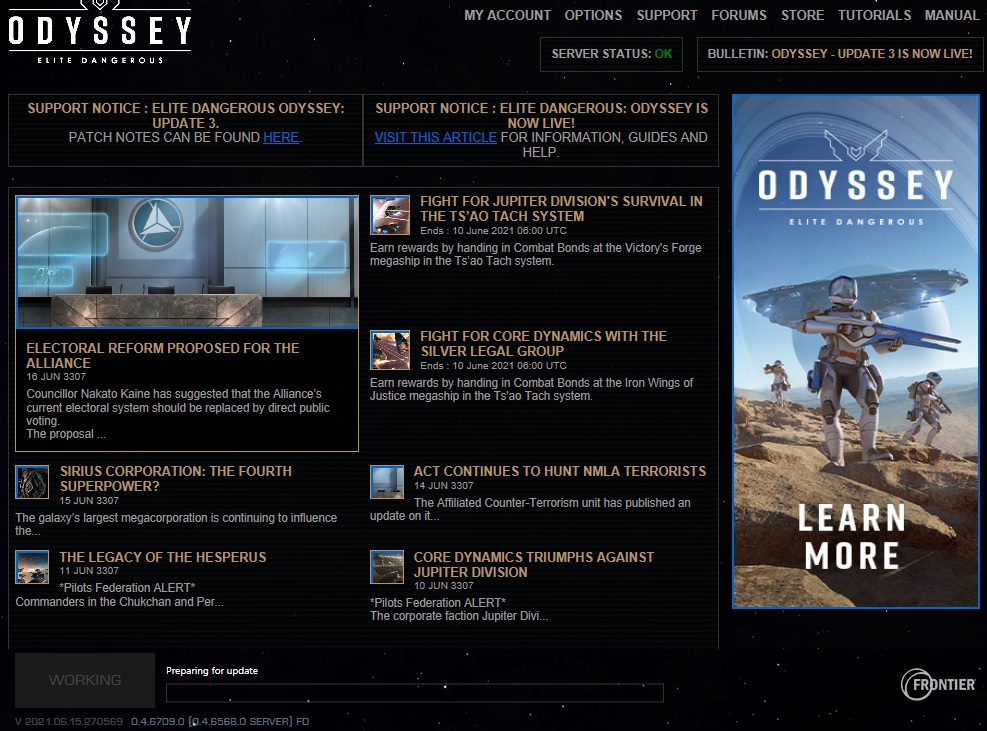The image size is (987, 731).
Task: Click the Jupiter Division survival thumbnail
Action: [x=390, y=215]
